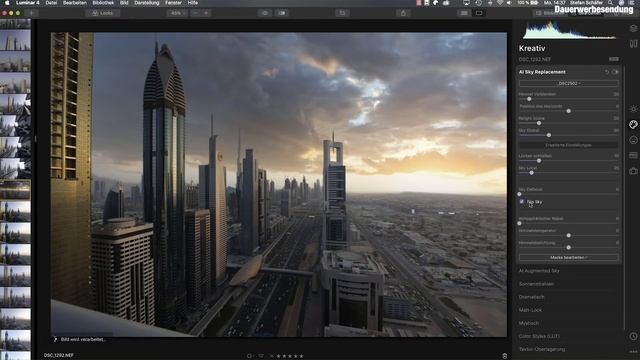Image resolution: width=640 pixels, height=360 pixels.
Task: Open the Hilfe menu
Action: [193, 2]
